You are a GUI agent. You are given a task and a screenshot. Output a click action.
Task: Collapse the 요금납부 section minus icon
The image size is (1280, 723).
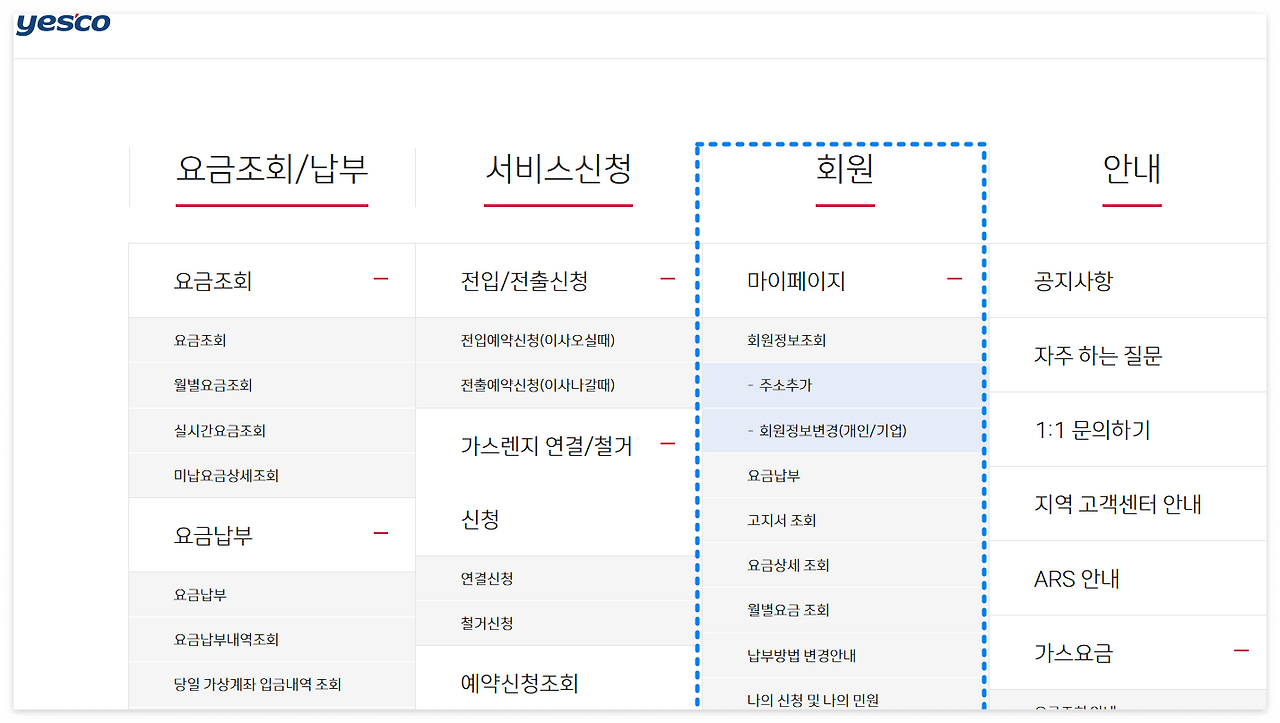[x=380, y=534]
